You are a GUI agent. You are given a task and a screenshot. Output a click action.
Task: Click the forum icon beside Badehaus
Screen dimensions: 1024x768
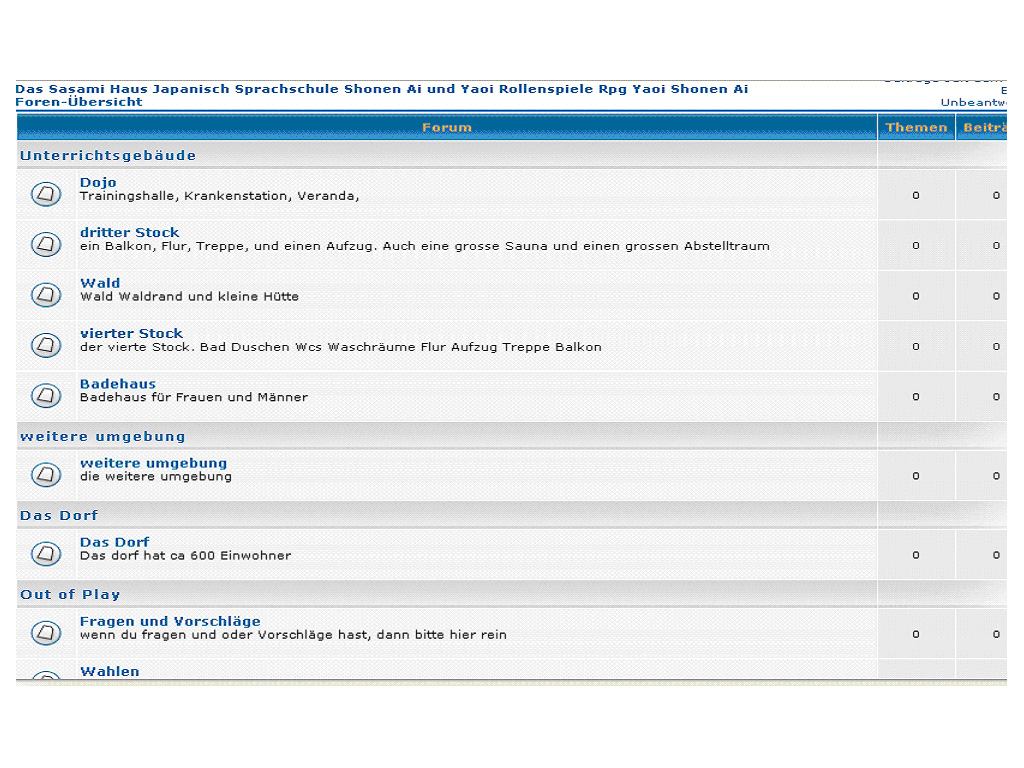[46, 396]
